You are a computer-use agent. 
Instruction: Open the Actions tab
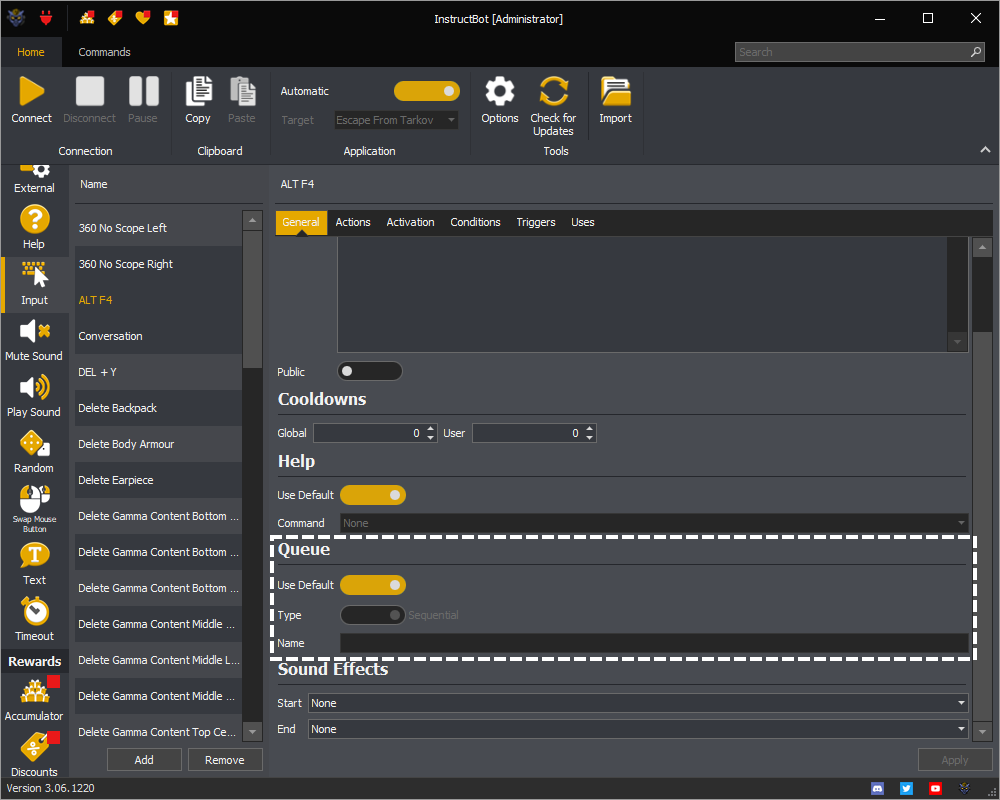pos(353,222)
